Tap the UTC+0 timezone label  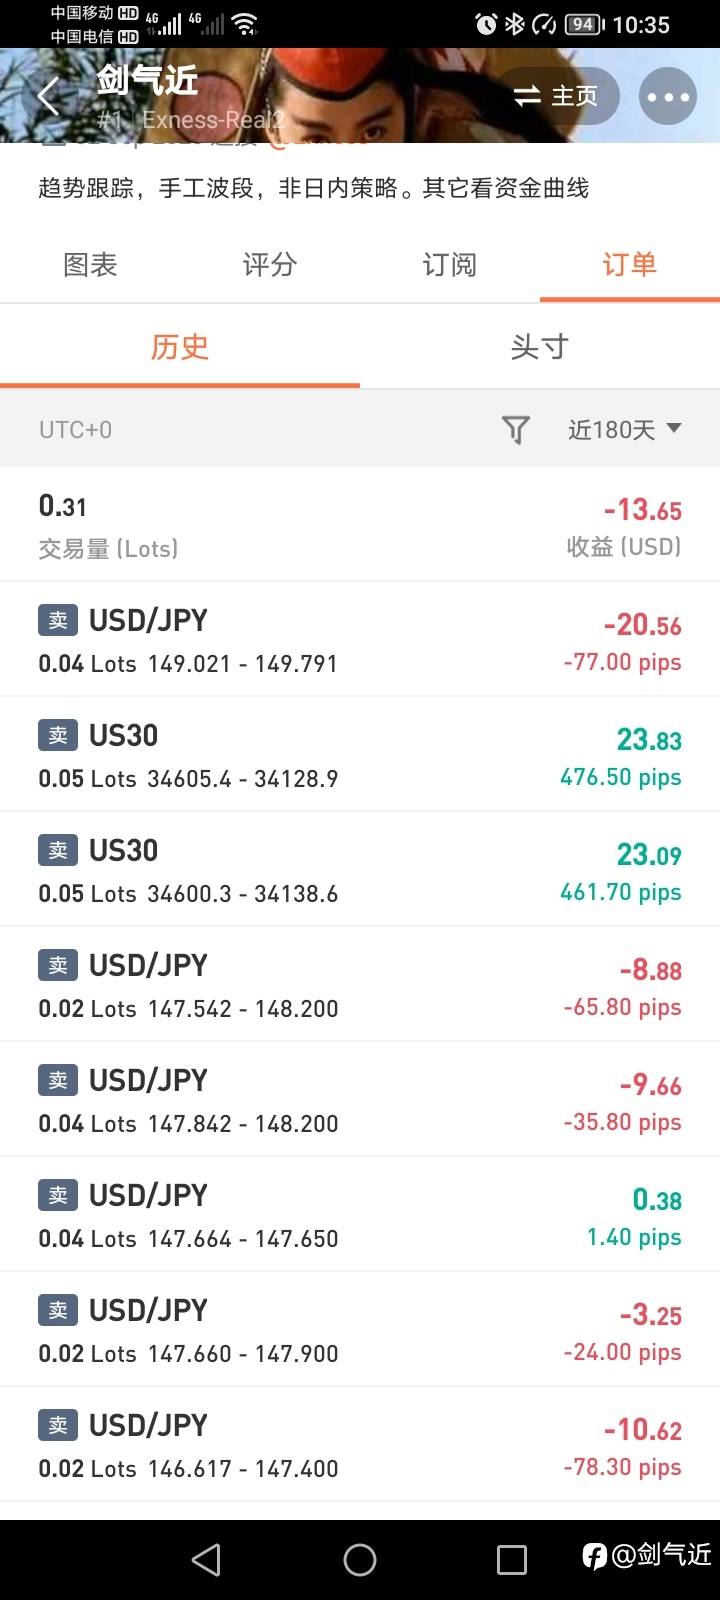click(75, 430)
